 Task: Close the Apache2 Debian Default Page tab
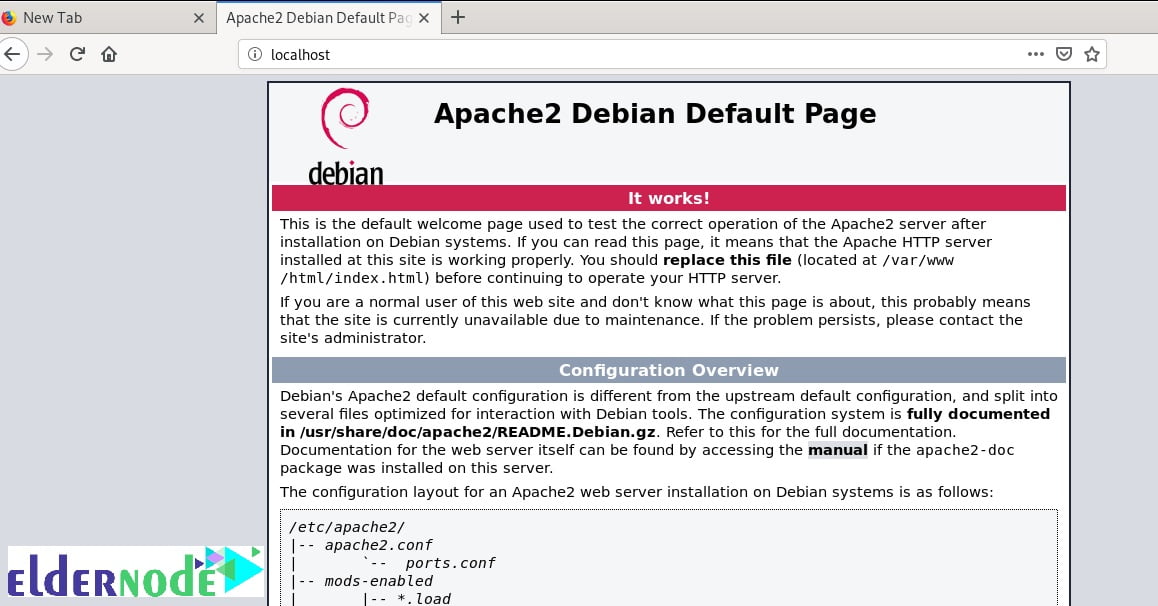click(x=424, y=18)
